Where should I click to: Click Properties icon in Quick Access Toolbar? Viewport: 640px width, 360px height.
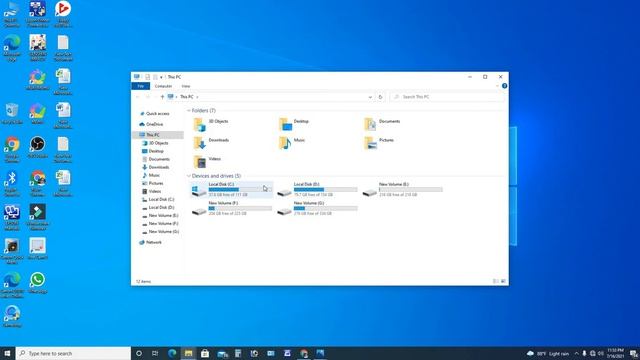pyautogui.click(x=147, y=77)
